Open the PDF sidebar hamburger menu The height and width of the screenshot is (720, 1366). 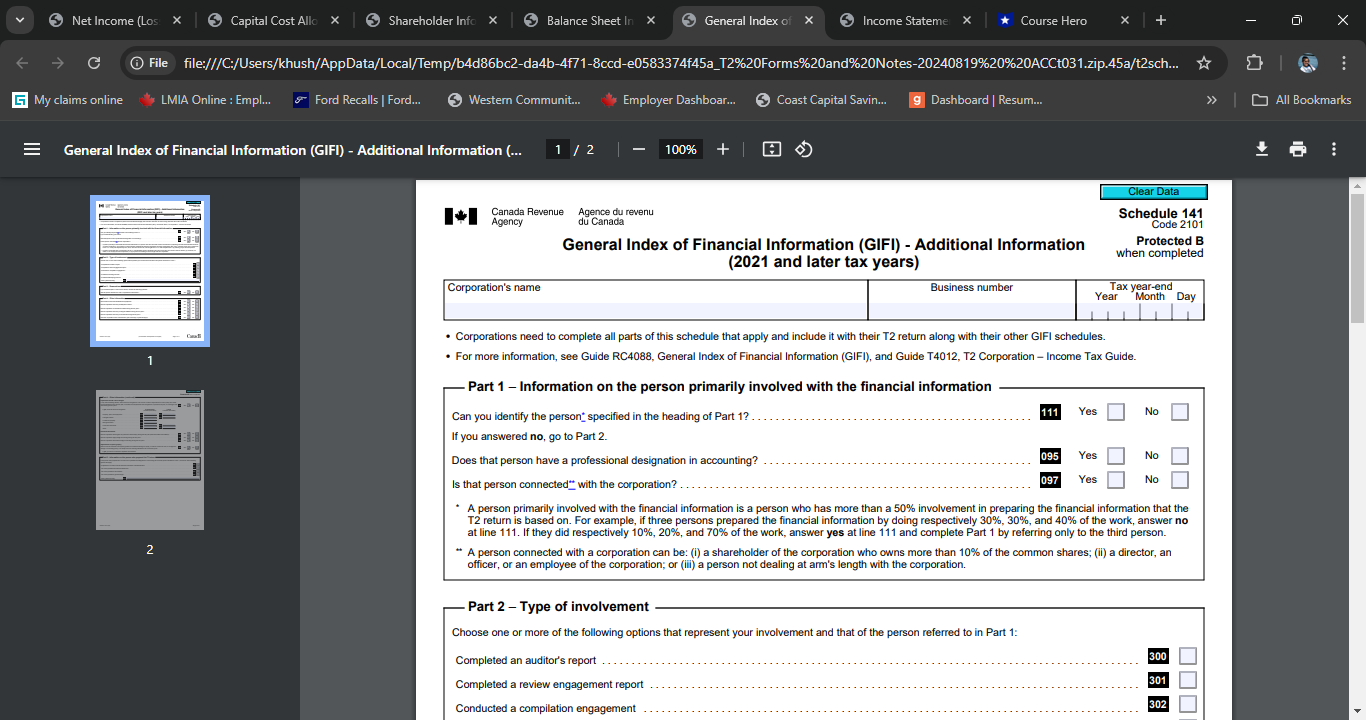coord(32,148)
